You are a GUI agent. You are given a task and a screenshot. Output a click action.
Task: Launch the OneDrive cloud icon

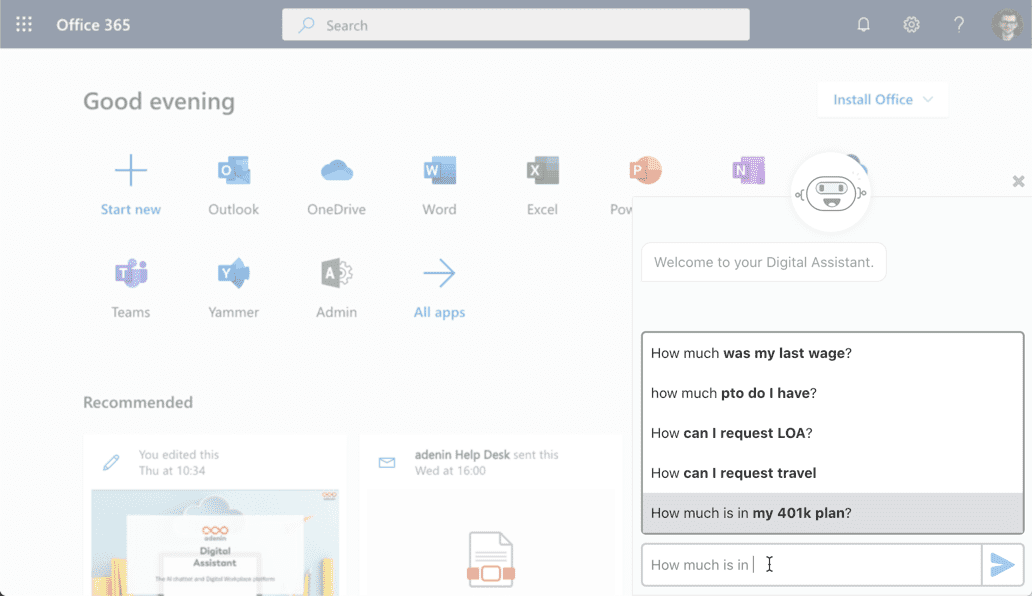tap(336, 170)
